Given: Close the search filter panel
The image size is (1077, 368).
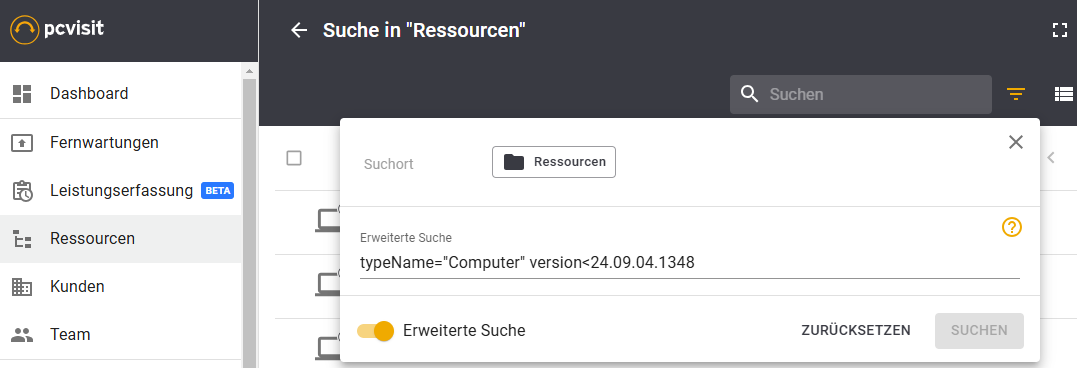Looking at the screenshot, I should (1016, 142).
